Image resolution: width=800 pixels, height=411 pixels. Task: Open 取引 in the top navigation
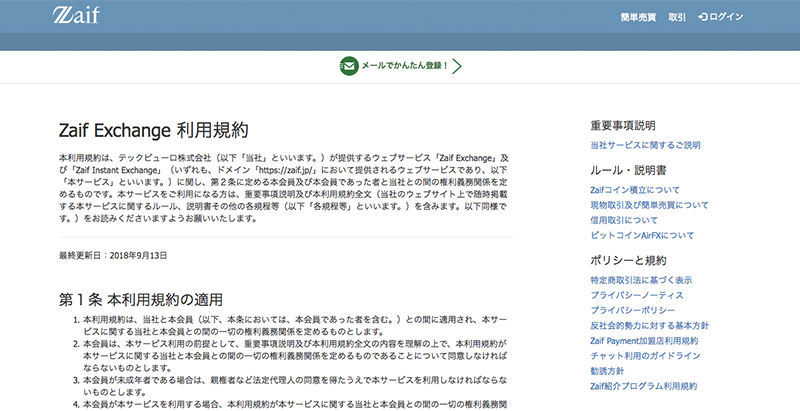677,17
